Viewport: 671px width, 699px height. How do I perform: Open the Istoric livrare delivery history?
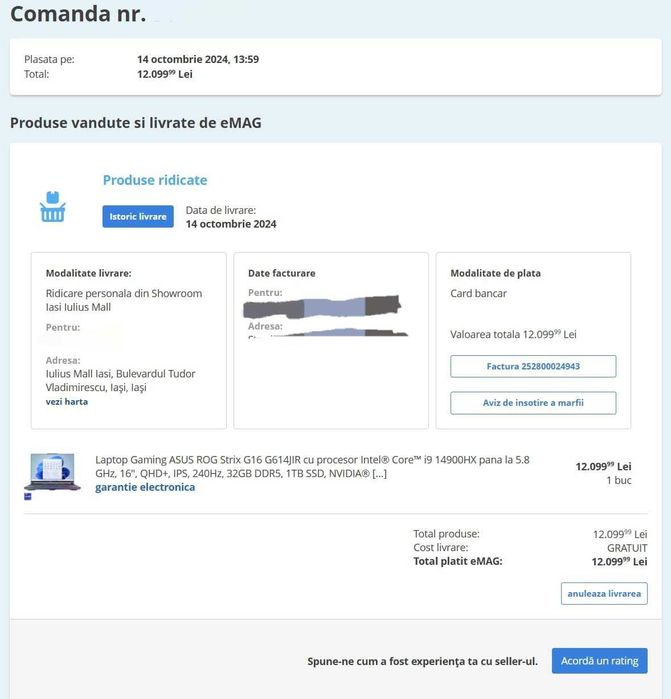(x=138, y=216)
